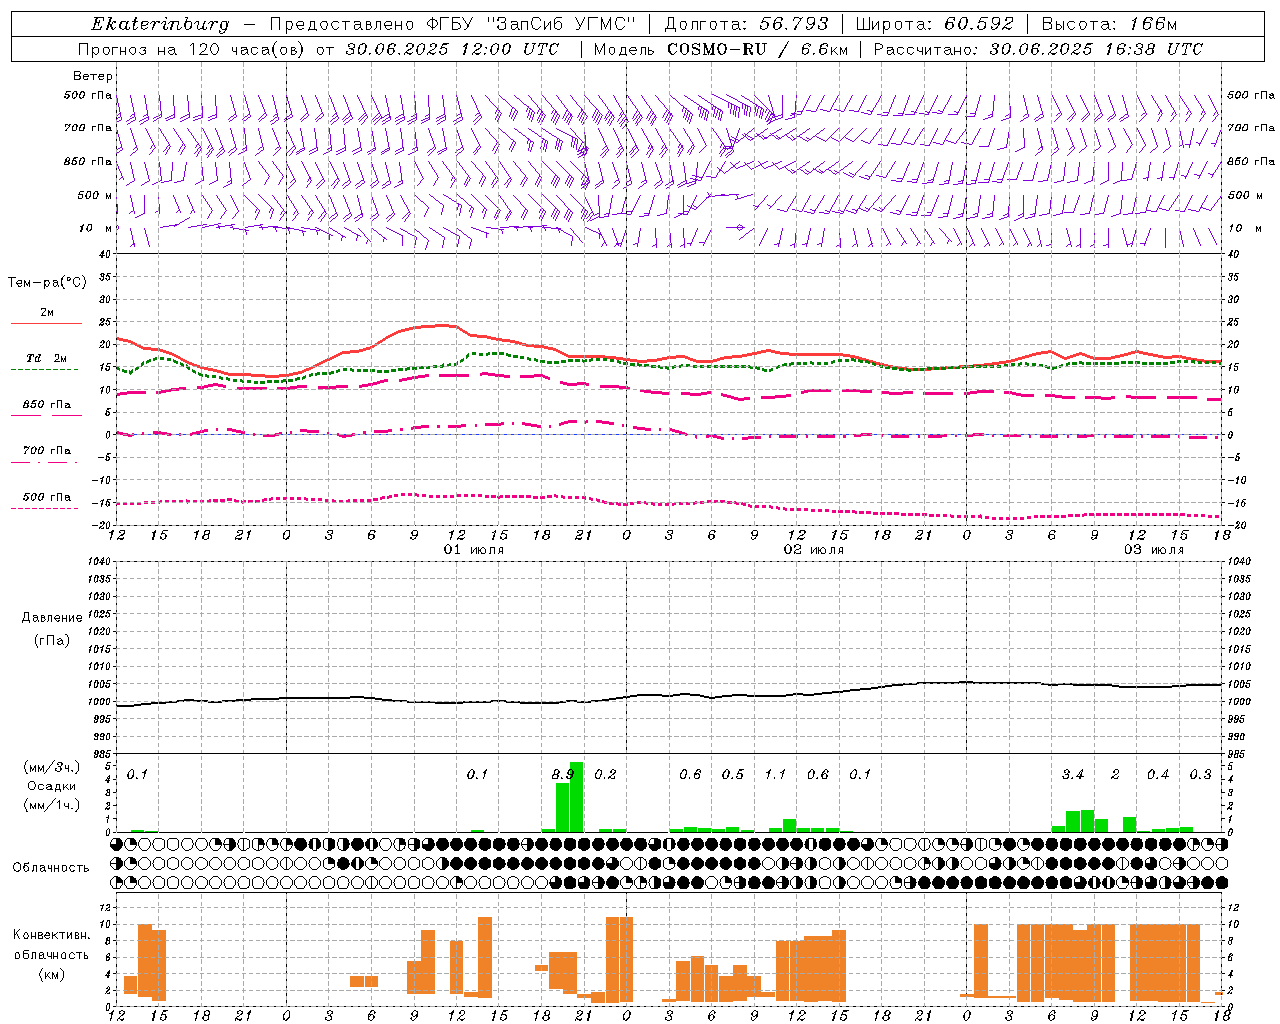This screenshot has height=1024, width=1280.
Task: Click the 'Тем-ра(°C)' temperature label
Action: click(x=47, y=283)
